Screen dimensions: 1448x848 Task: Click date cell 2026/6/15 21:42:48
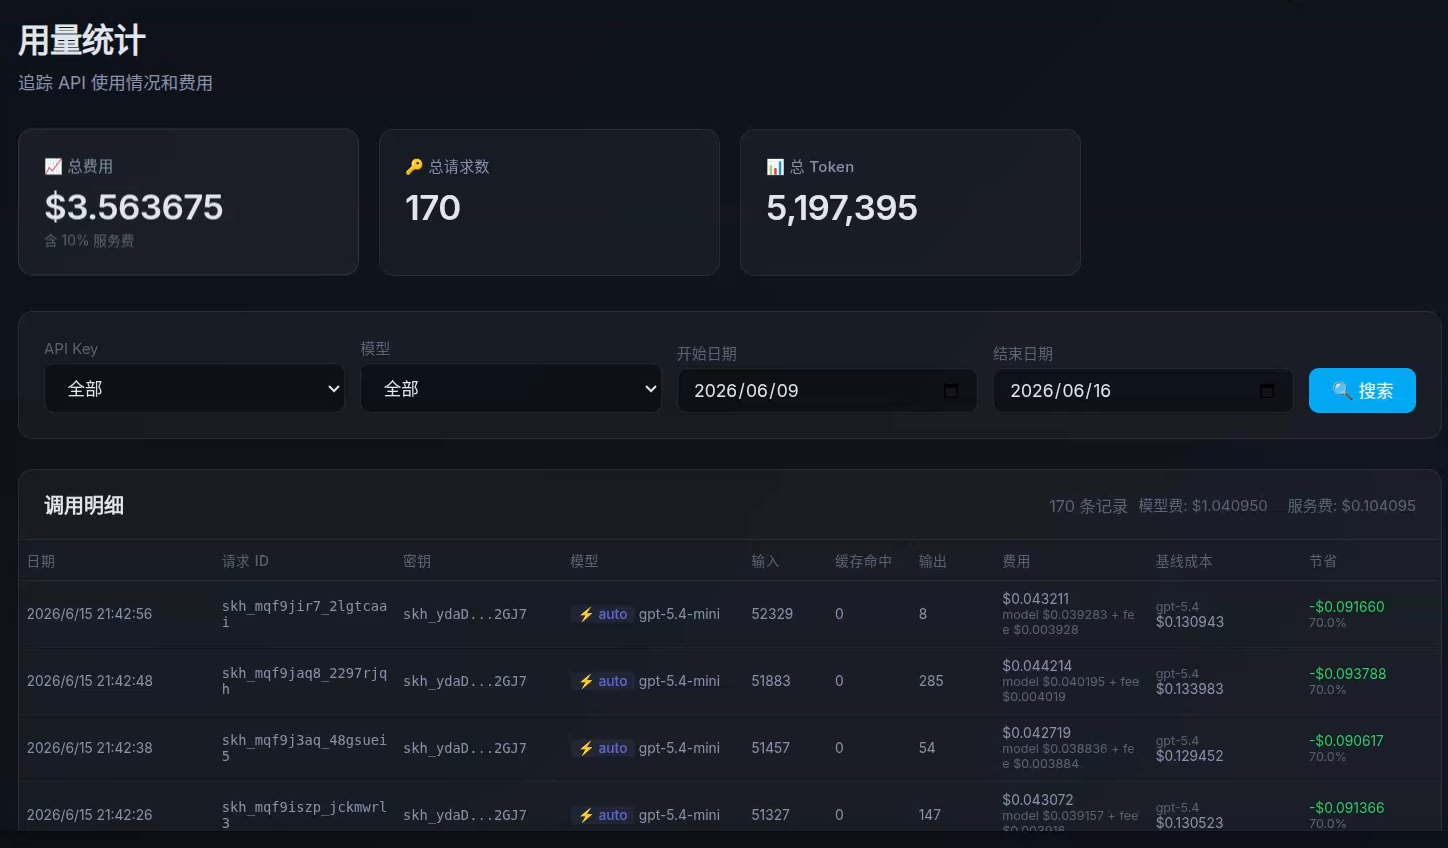[90, 681]
